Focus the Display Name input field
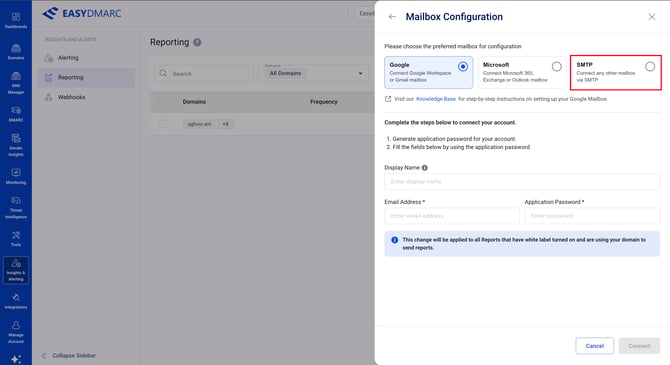This screenshot has height=365, width=670. click(522, 182)
